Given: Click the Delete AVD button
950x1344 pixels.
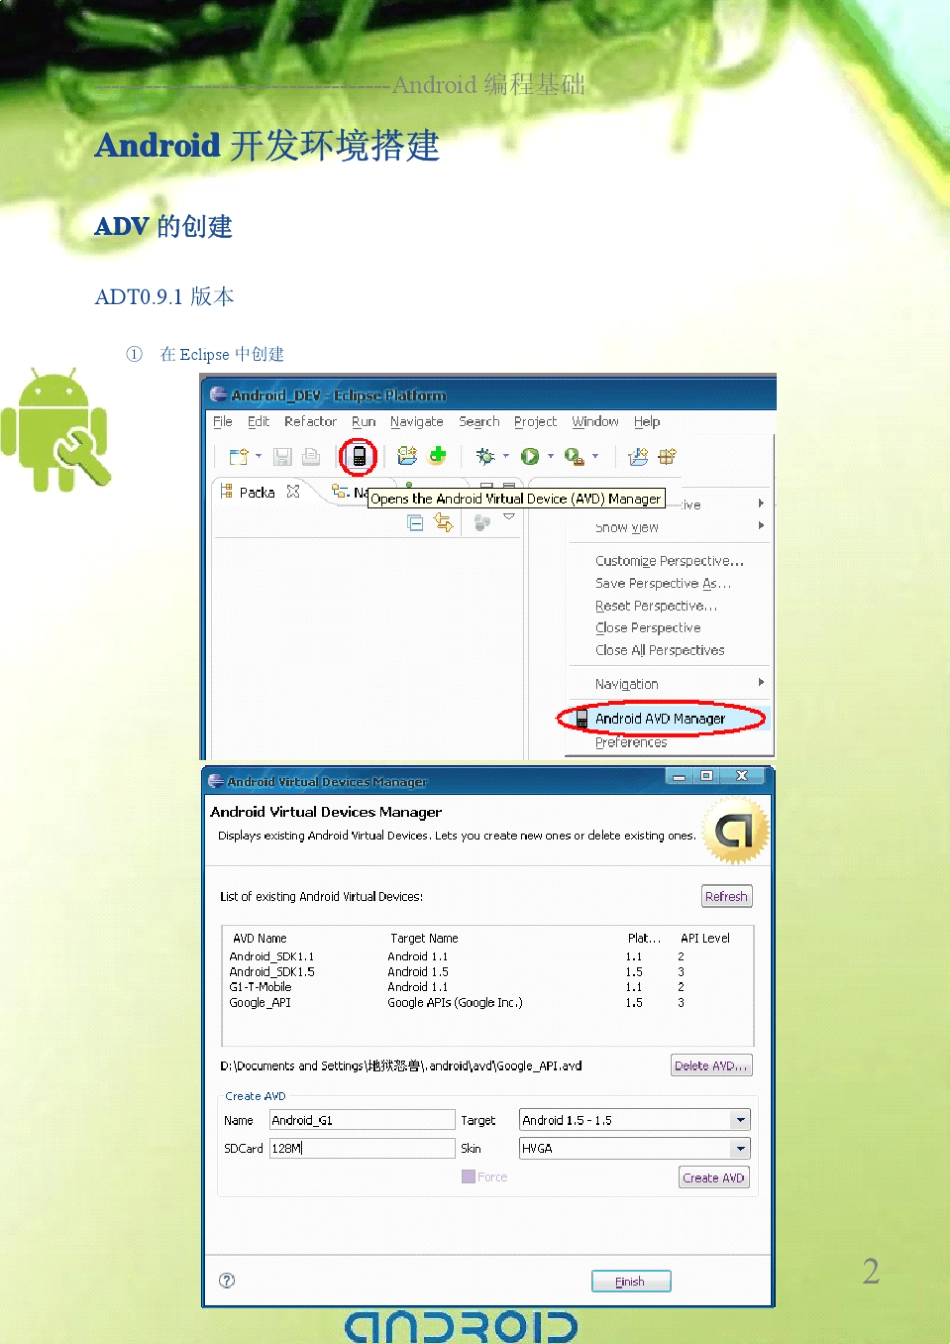Looking at the screenshot, I should [x=711, y=1066].
